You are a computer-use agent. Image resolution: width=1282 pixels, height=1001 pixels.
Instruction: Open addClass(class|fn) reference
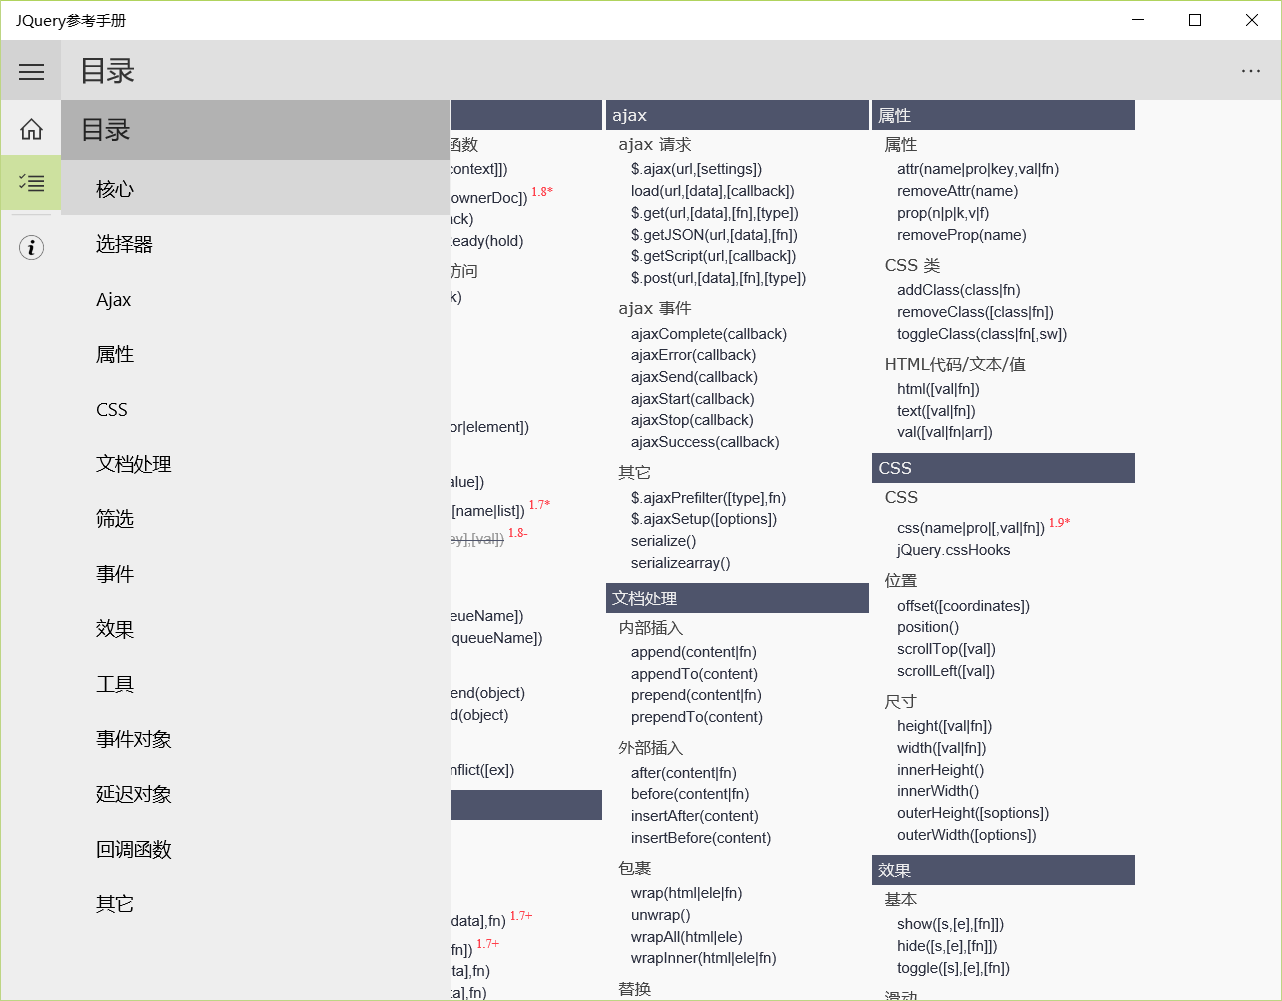tap(959, 290)
